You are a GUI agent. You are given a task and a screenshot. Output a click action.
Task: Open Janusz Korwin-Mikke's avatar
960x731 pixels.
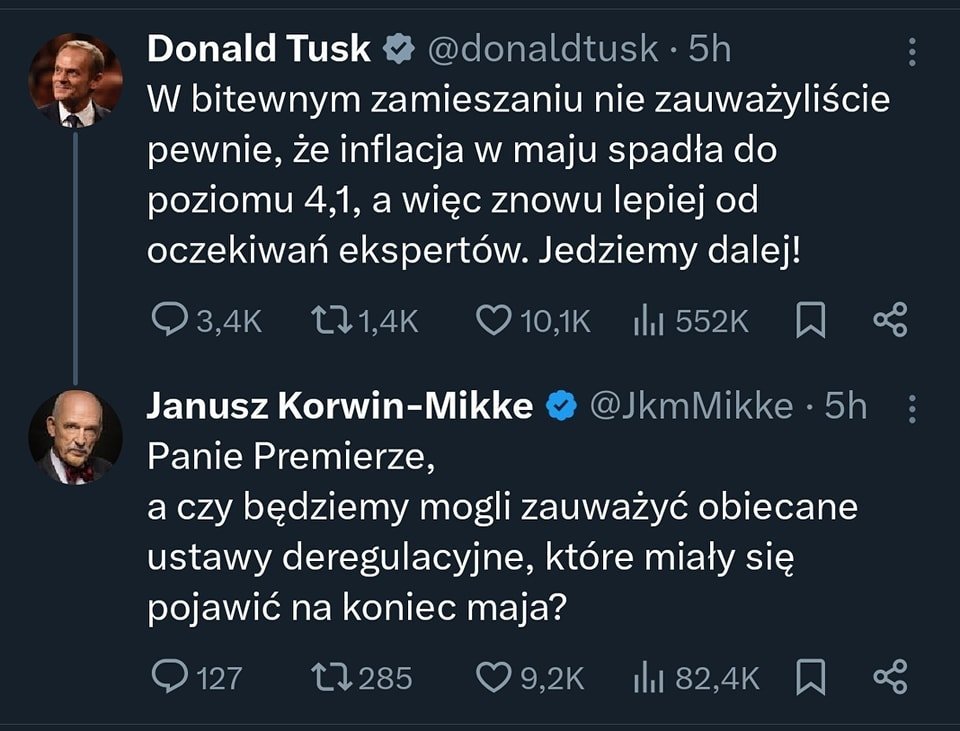coord(75,438)
